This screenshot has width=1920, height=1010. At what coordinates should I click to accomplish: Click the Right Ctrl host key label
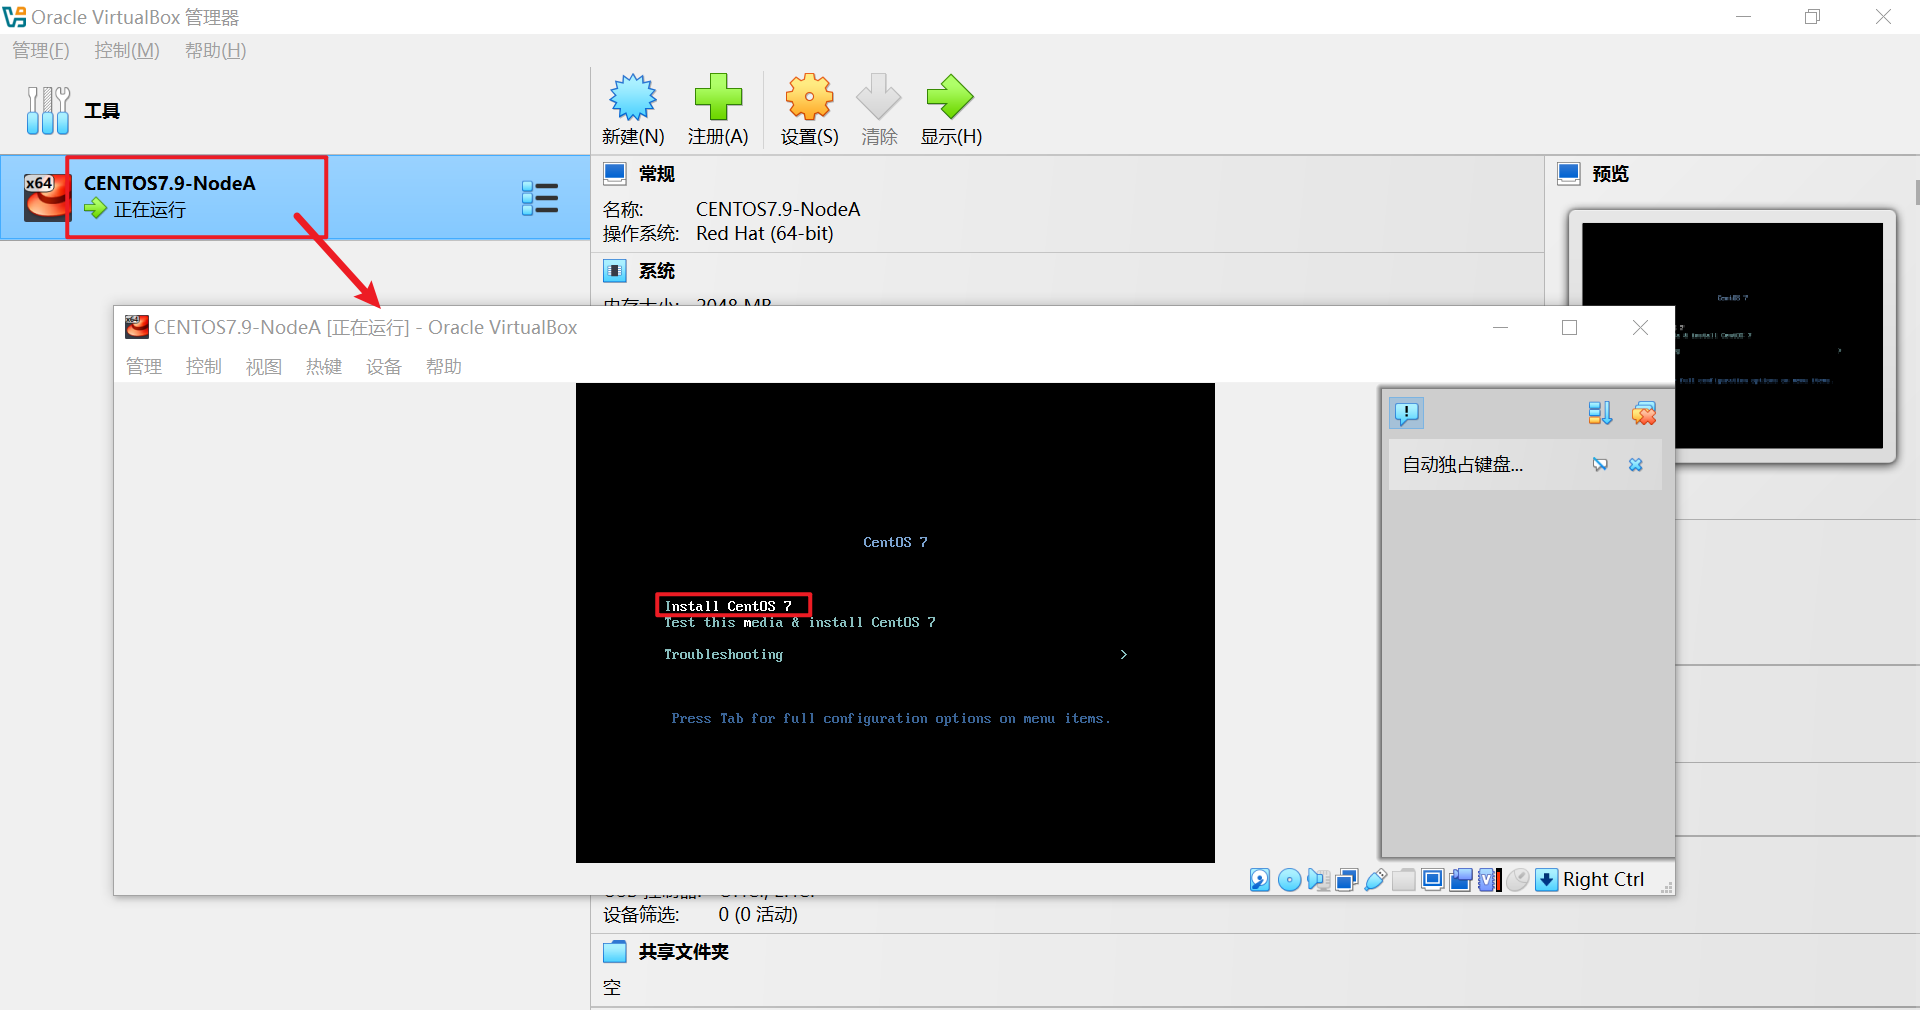1603,879
